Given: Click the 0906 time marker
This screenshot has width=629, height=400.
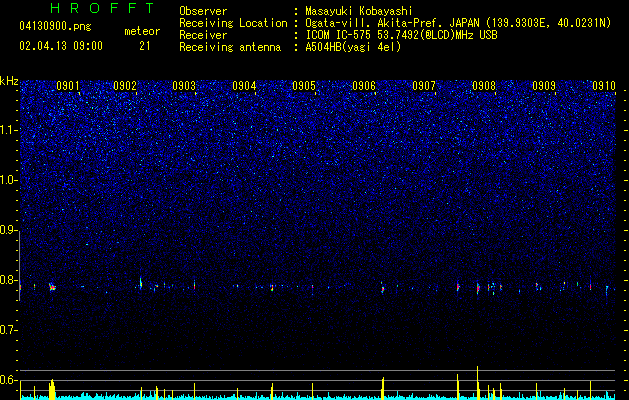Looking at the screenshot, I should tap(364, 86).
